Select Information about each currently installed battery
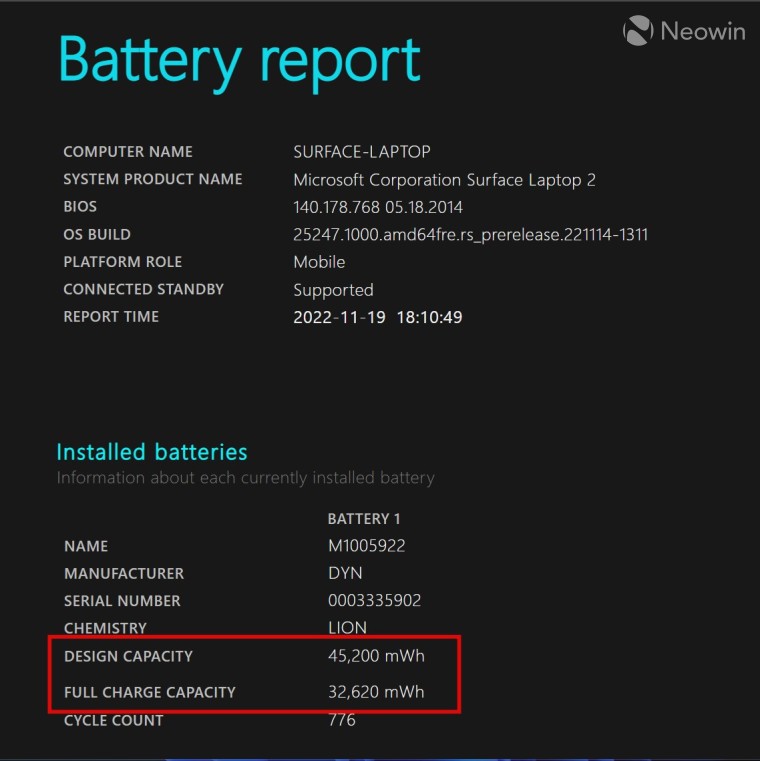The image size is (760, 761). point(246,478)
